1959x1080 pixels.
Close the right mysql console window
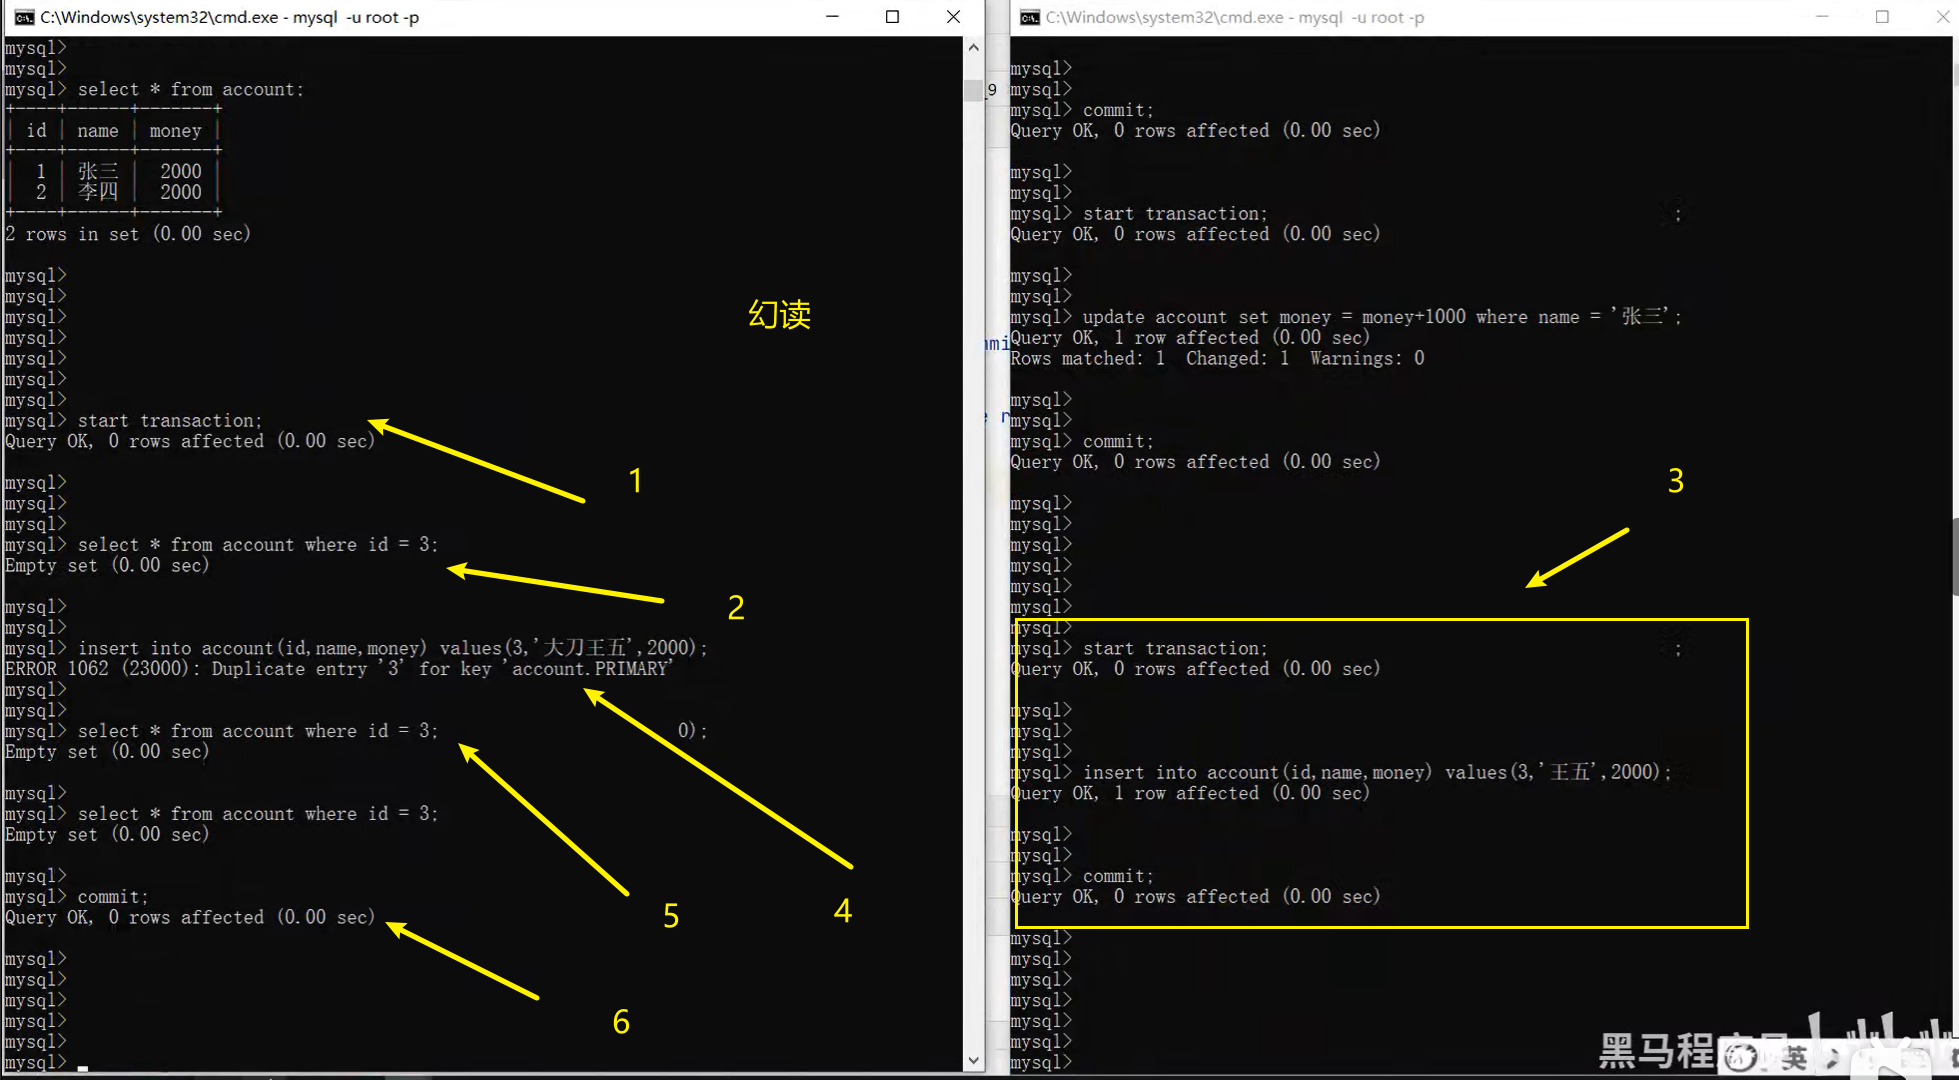point(1941,17)
